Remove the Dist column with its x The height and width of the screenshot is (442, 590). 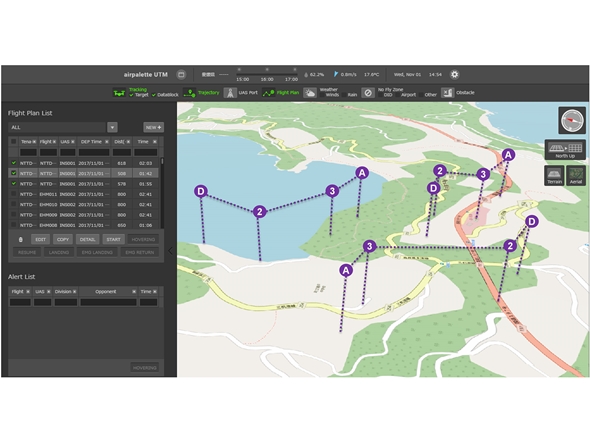click(128, 142)
